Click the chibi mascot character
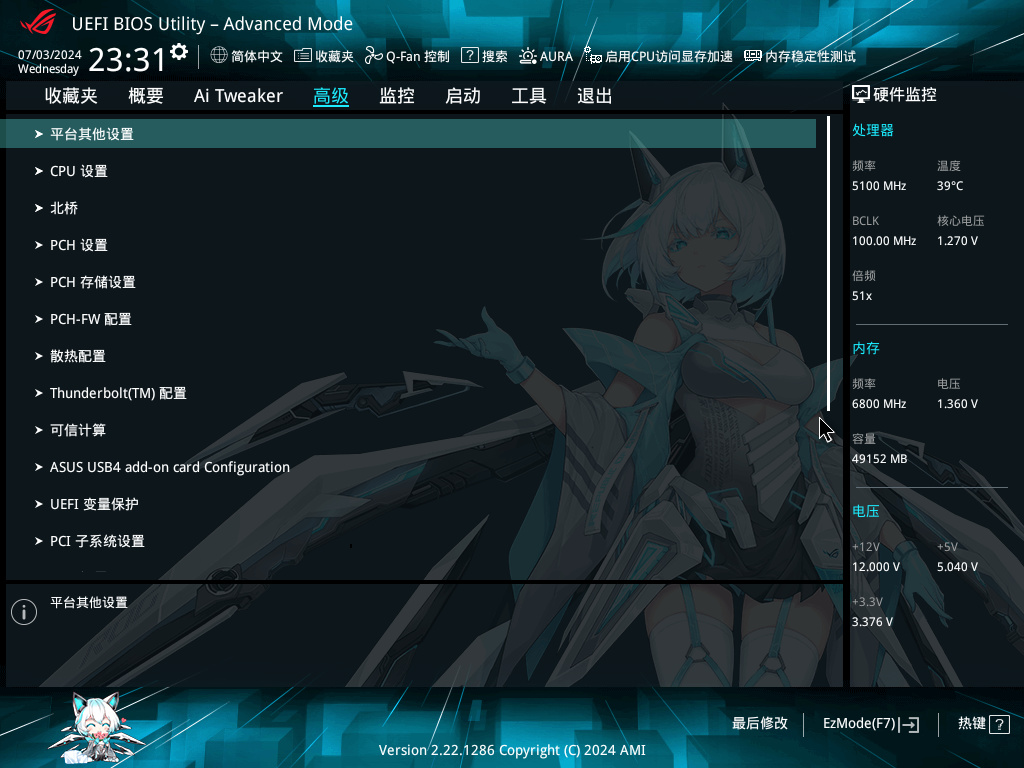 98,728
